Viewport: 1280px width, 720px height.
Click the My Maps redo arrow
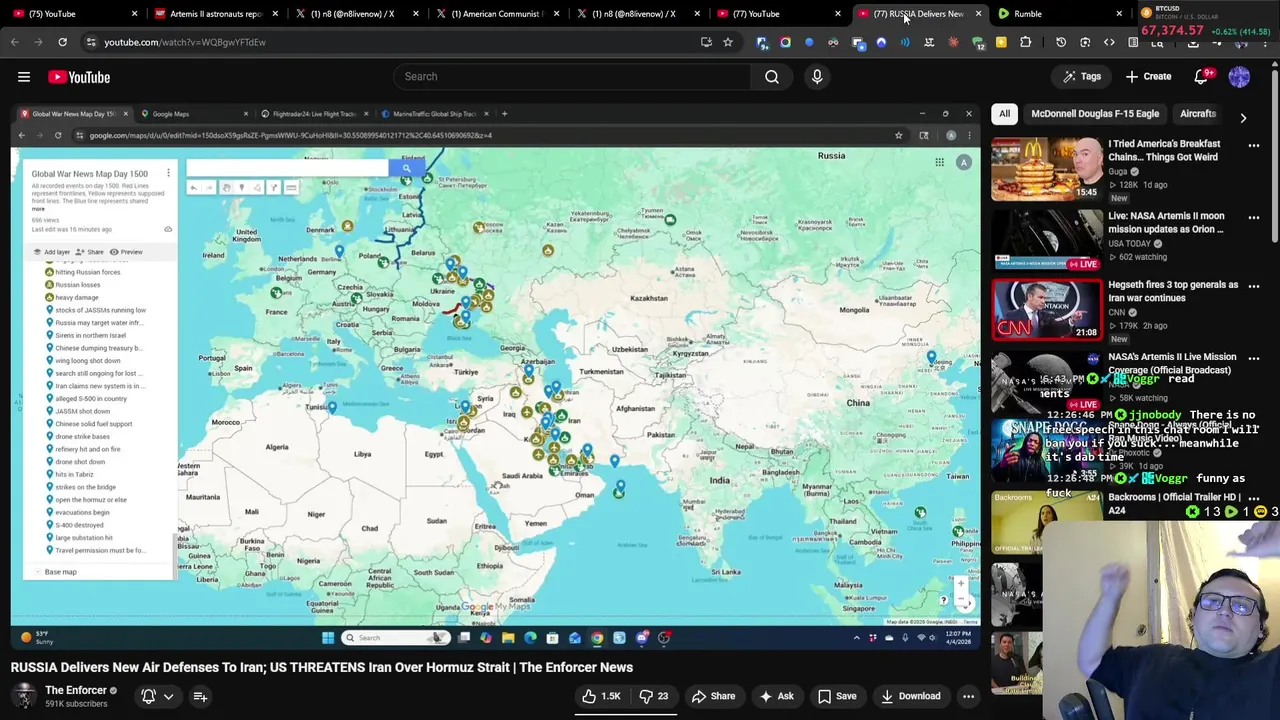click(209, 188)
